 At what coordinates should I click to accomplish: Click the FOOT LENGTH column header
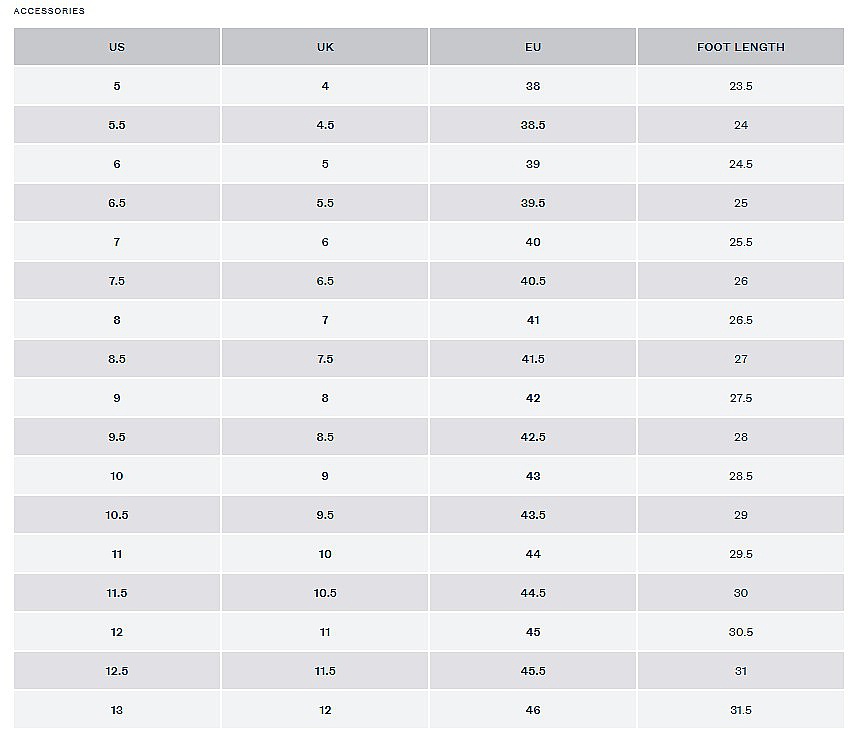(741, 47)
